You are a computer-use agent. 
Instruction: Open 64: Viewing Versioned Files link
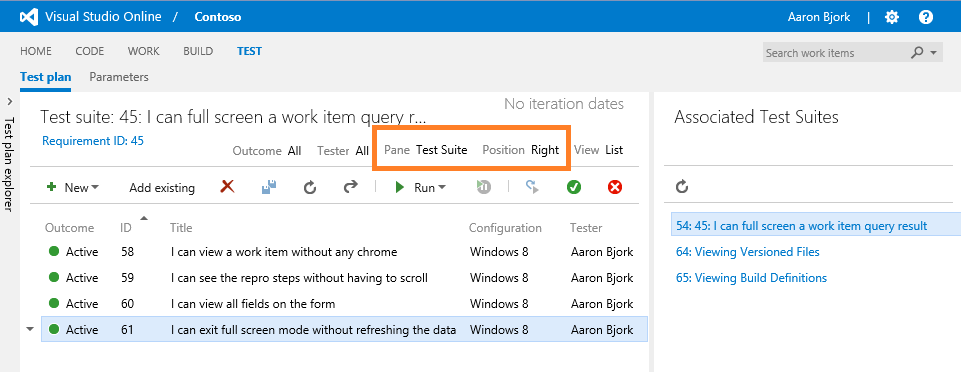(x=748, y=252)
